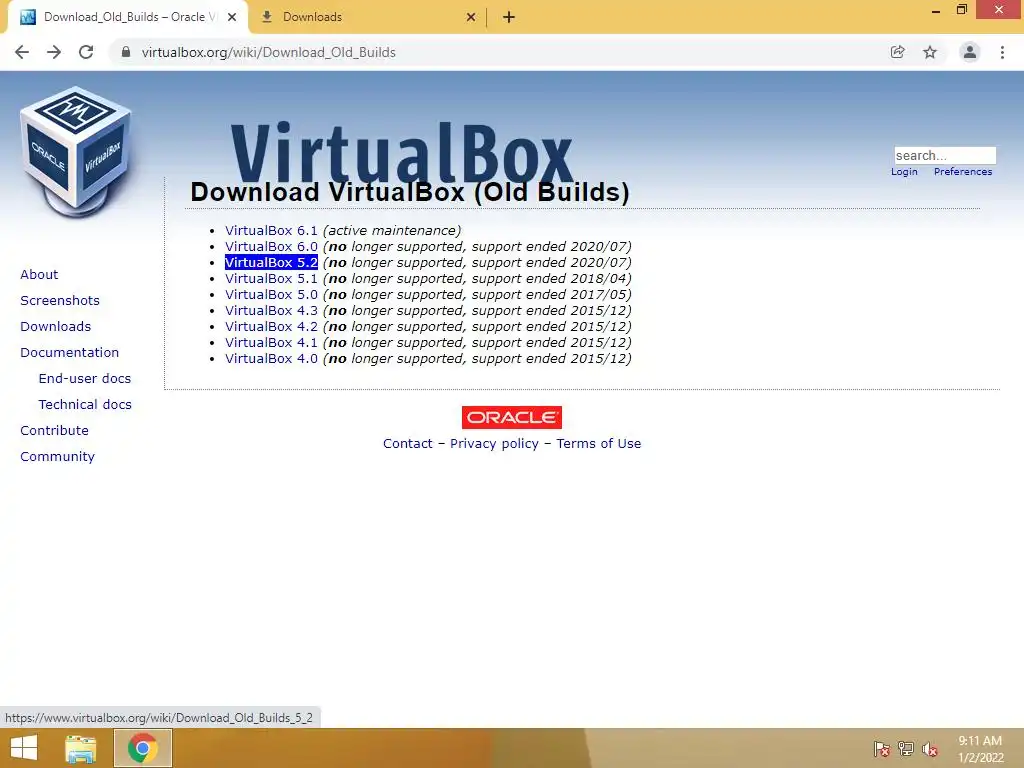Open VirtualBox 5.1 builds link

click(271, 279)
